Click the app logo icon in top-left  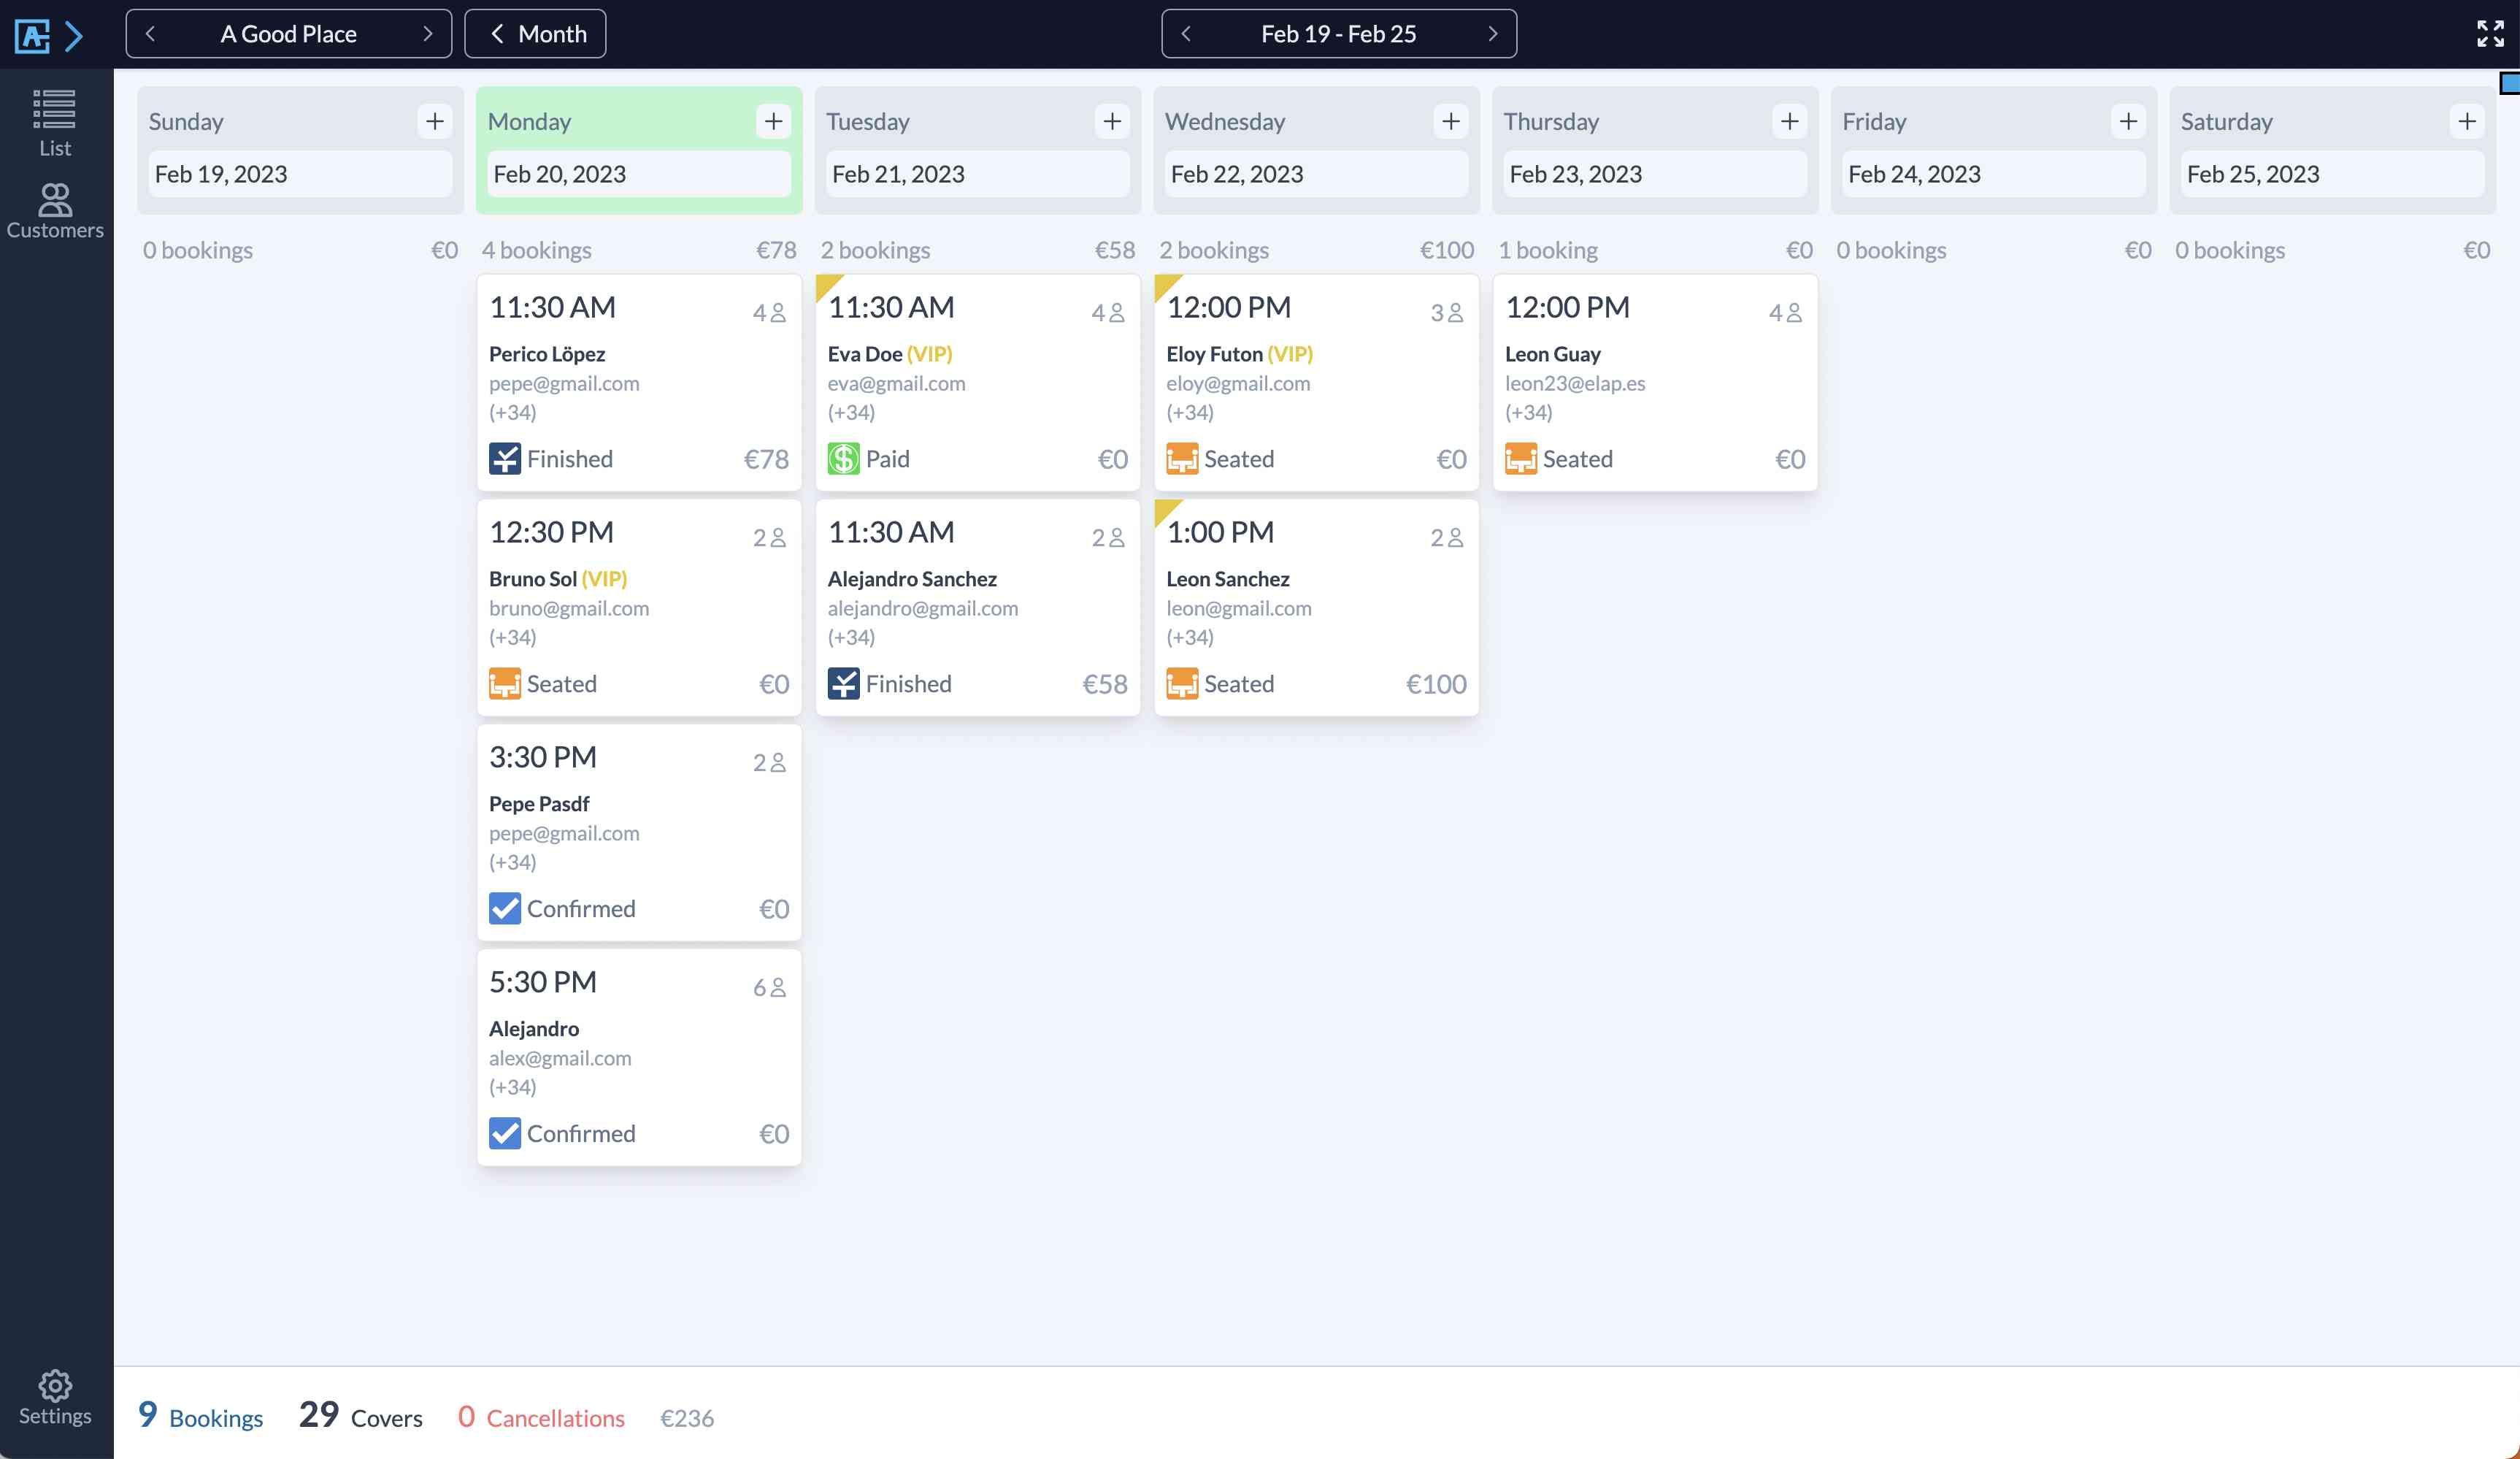pyautogui.click(x=32, y=36)
